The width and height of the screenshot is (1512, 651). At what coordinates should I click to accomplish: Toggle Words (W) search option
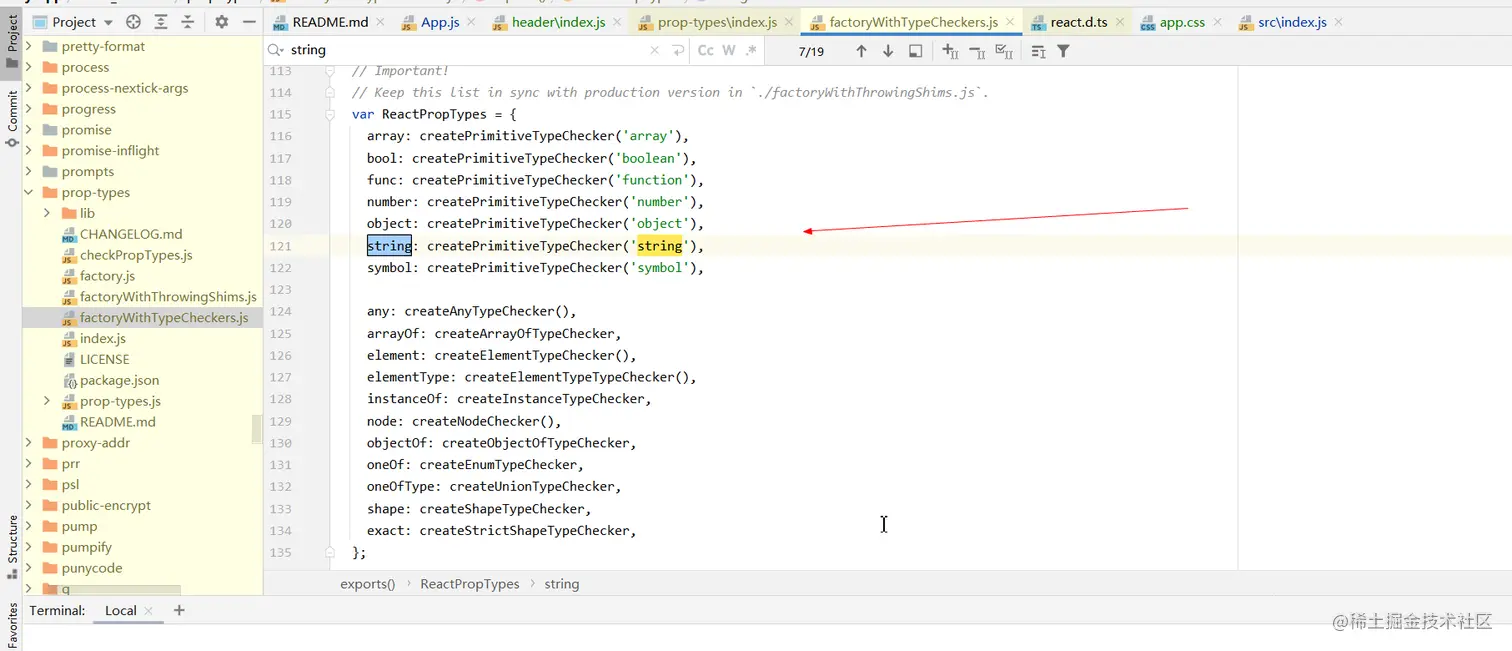point(729,50)
